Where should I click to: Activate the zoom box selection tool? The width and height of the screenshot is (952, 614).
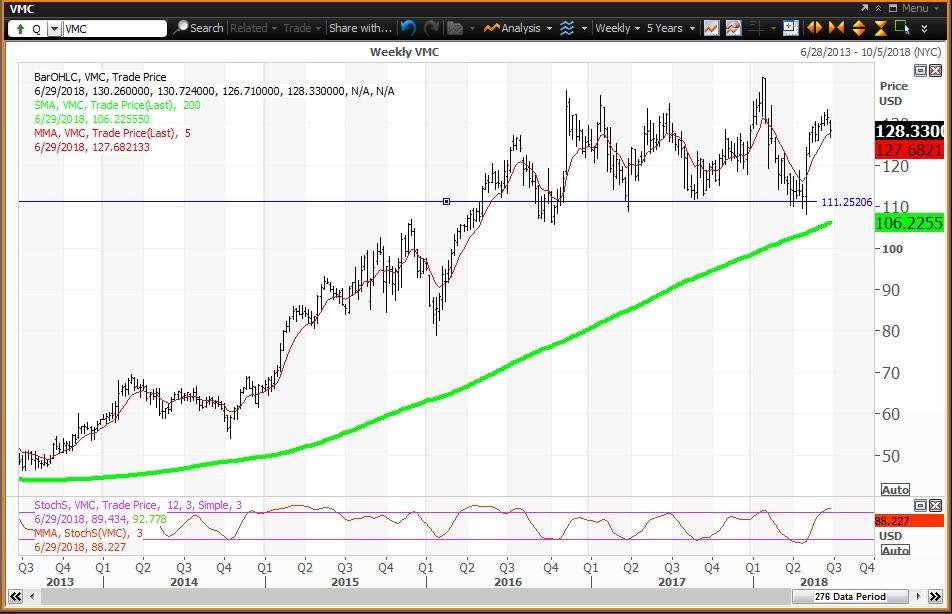point(901,28)
